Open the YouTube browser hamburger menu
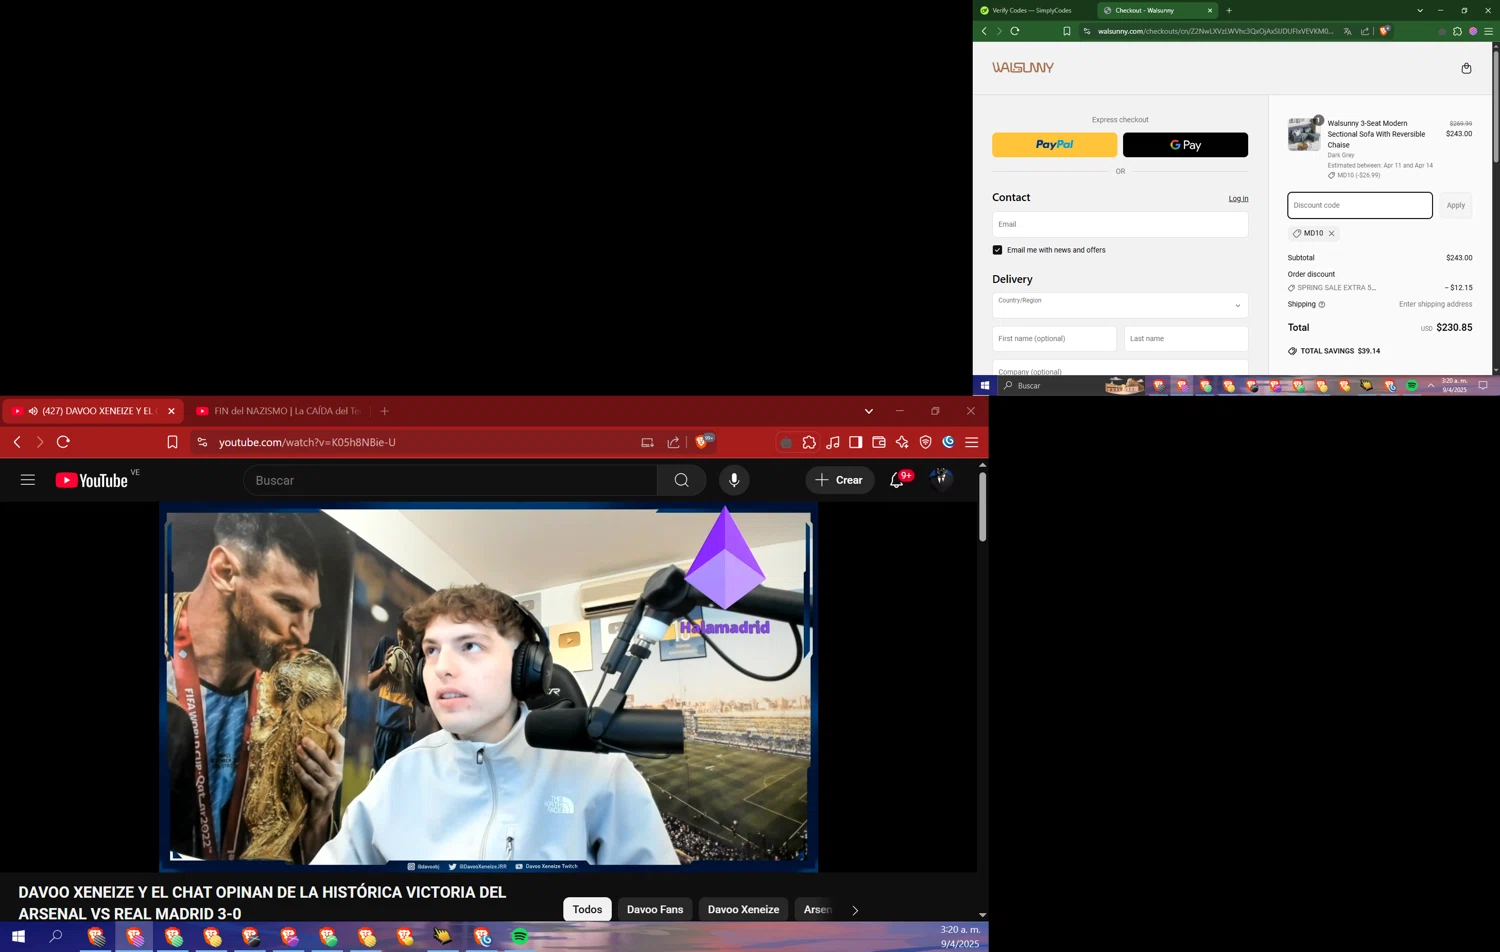This screenshot has height=952, width=1500. click(x=971, y=442)
